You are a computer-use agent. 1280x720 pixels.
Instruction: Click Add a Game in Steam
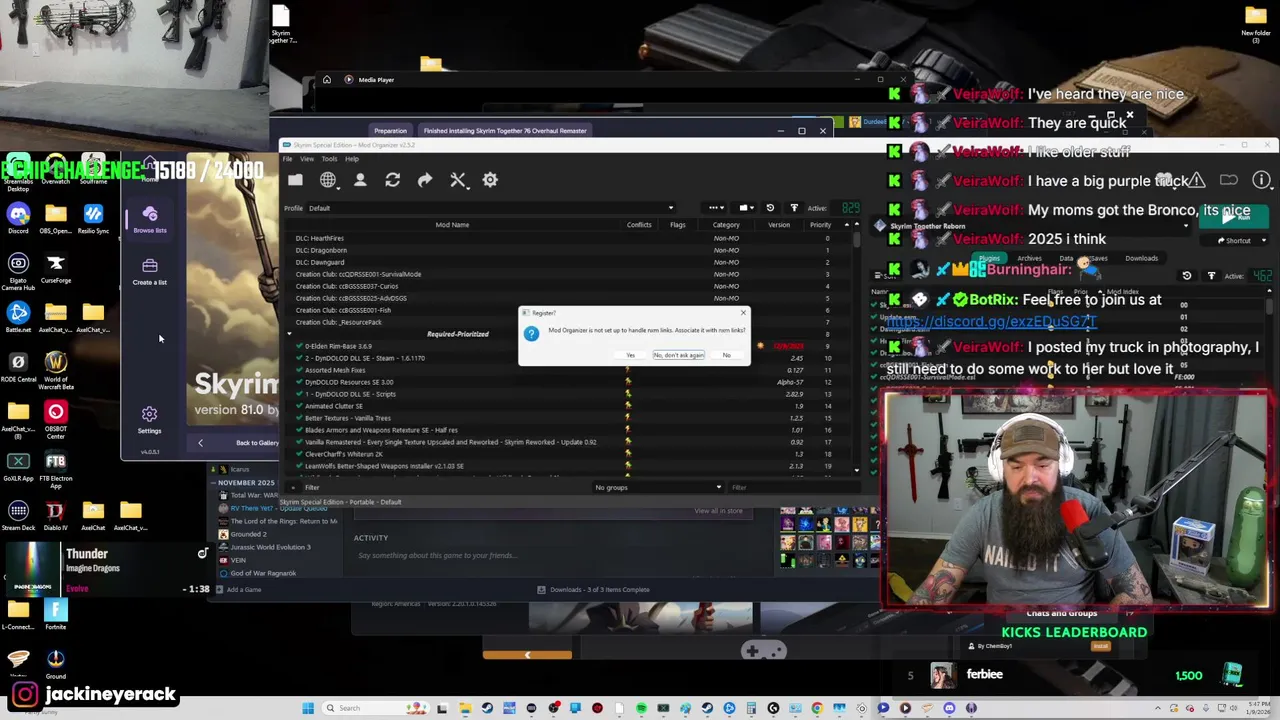tap(238, 589)
